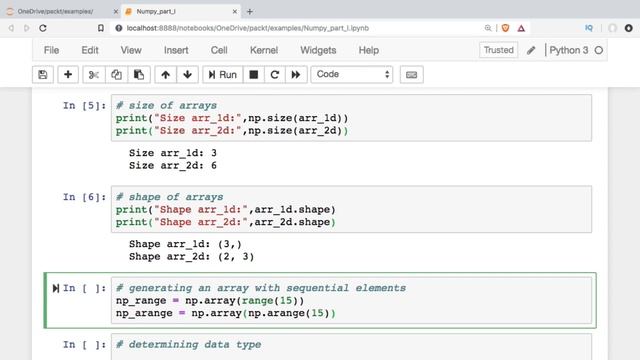Image resolution: width=640 pixels, height=360 pixels.
Task: Copy selected cells with the toolbar icon
Action: click(116, 75)
